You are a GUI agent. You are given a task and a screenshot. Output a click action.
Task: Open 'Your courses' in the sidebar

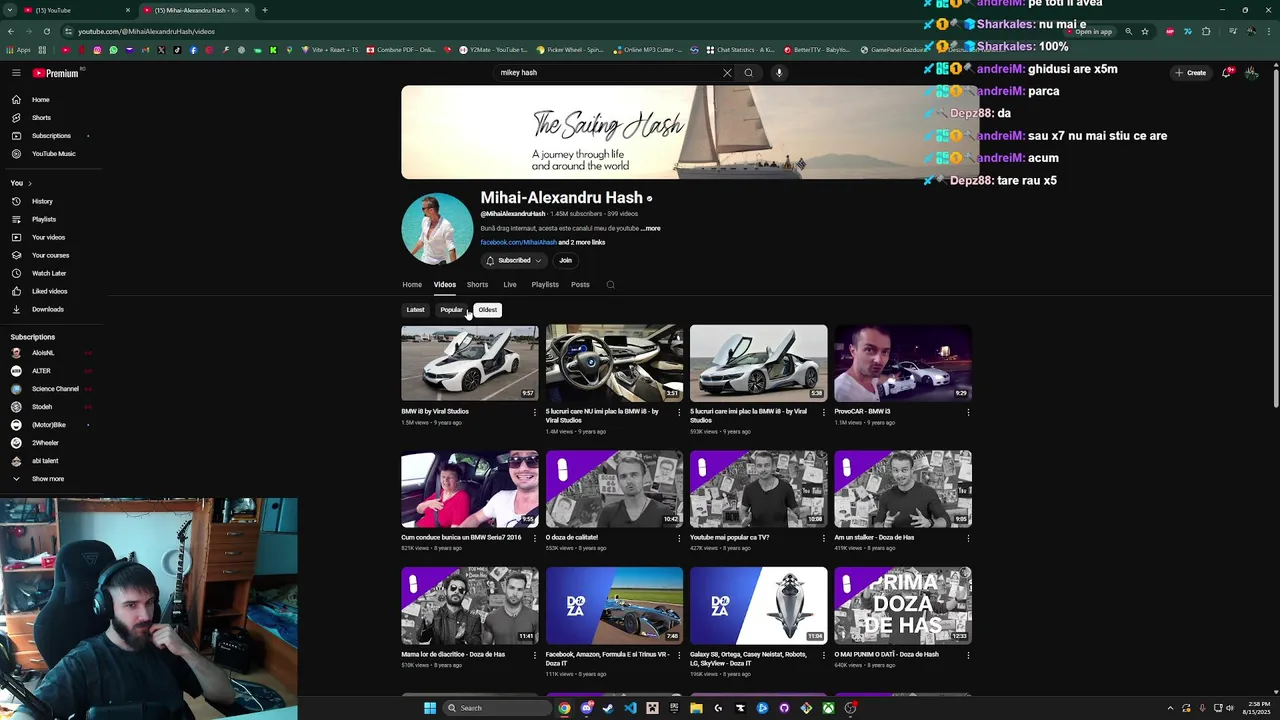point(50,255)
